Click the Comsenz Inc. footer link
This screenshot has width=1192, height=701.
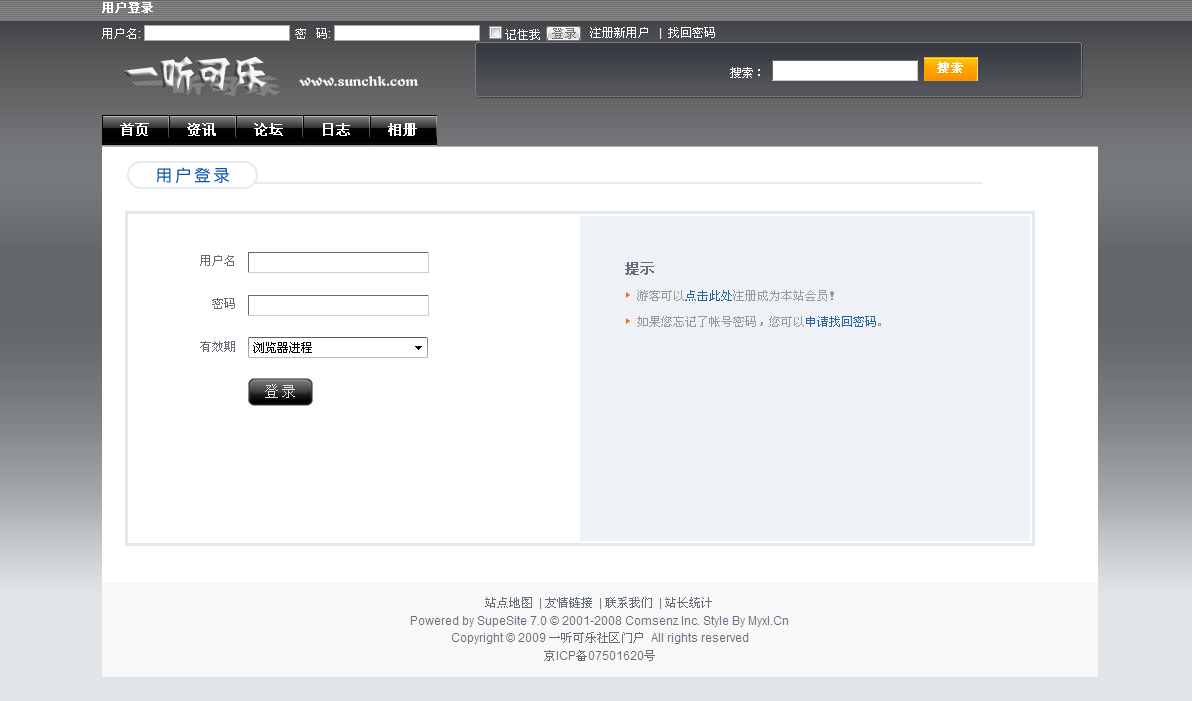click(x=661, y=621)
